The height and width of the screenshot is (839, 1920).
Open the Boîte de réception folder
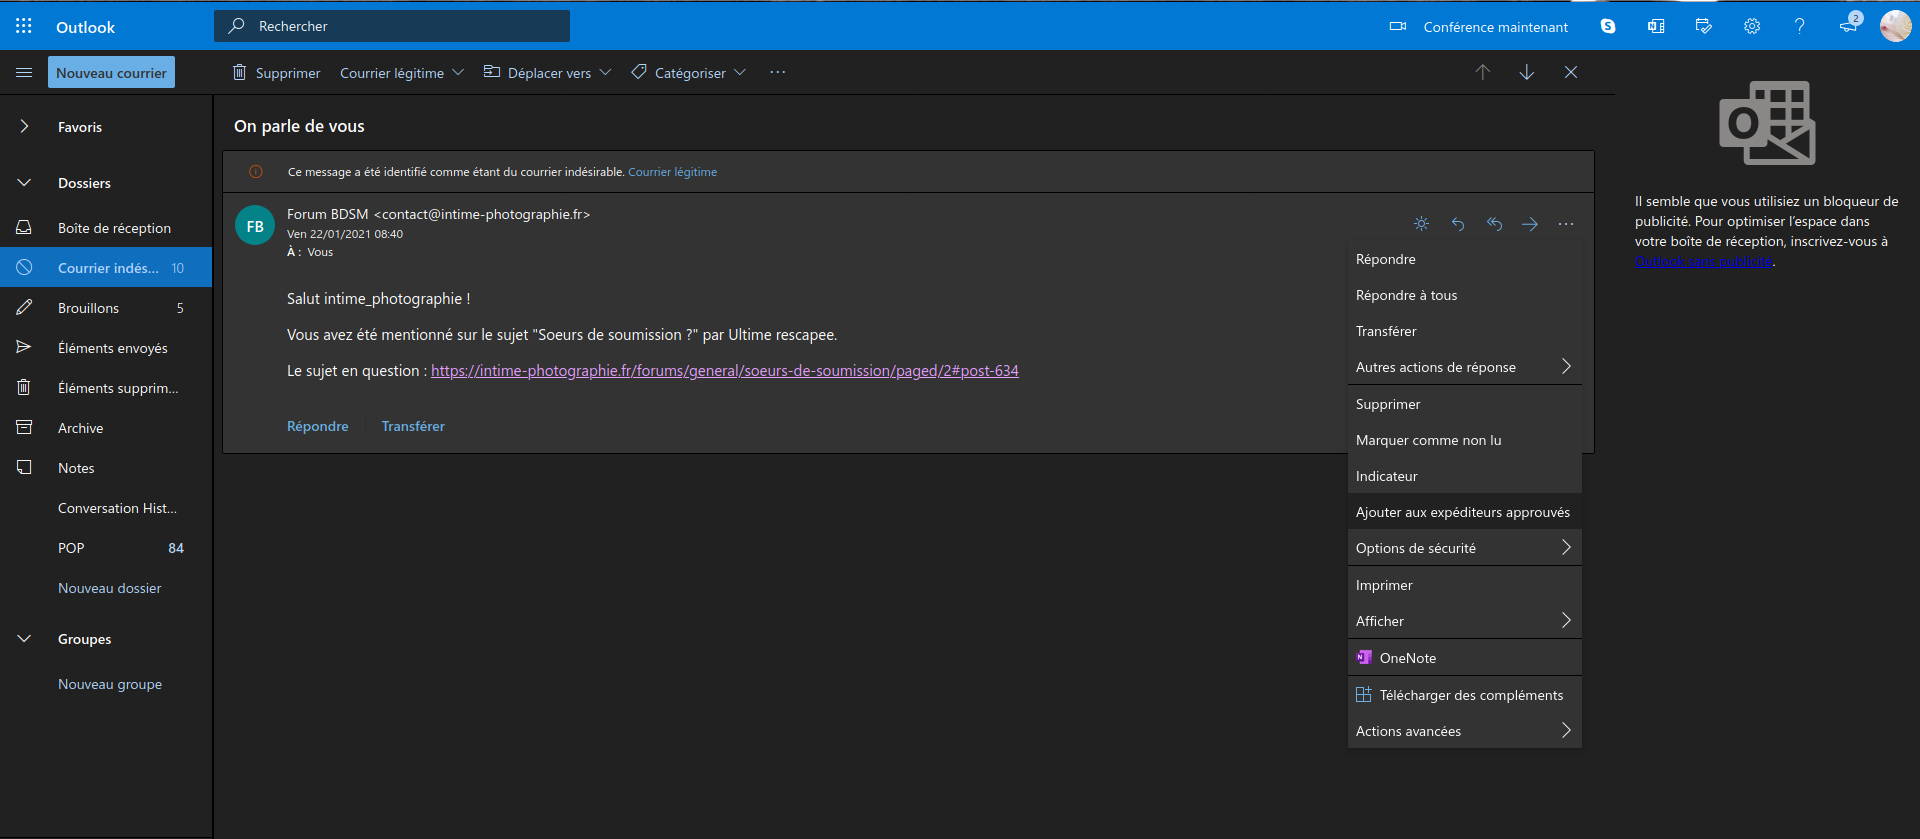tap(114, 228)
